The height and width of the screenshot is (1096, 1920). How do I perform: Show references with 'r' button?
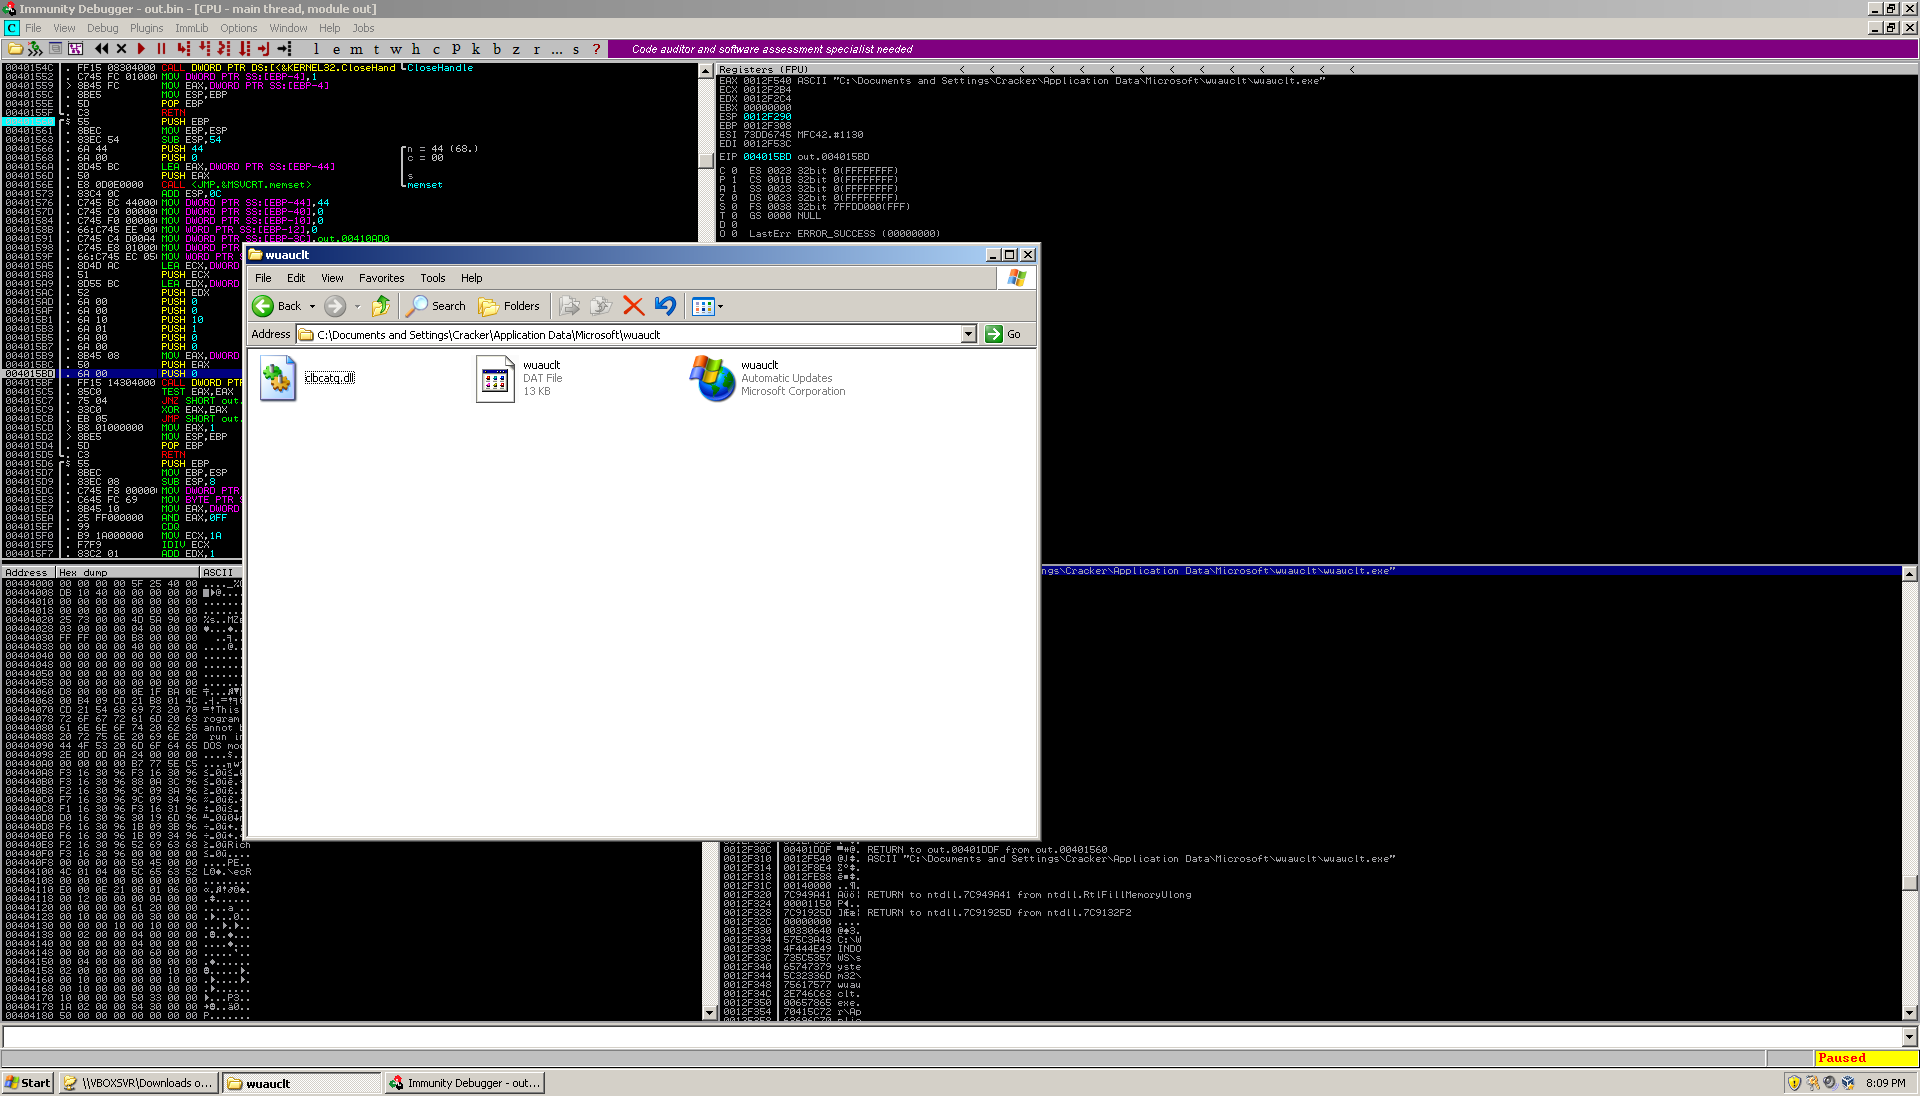coord(536,49)
